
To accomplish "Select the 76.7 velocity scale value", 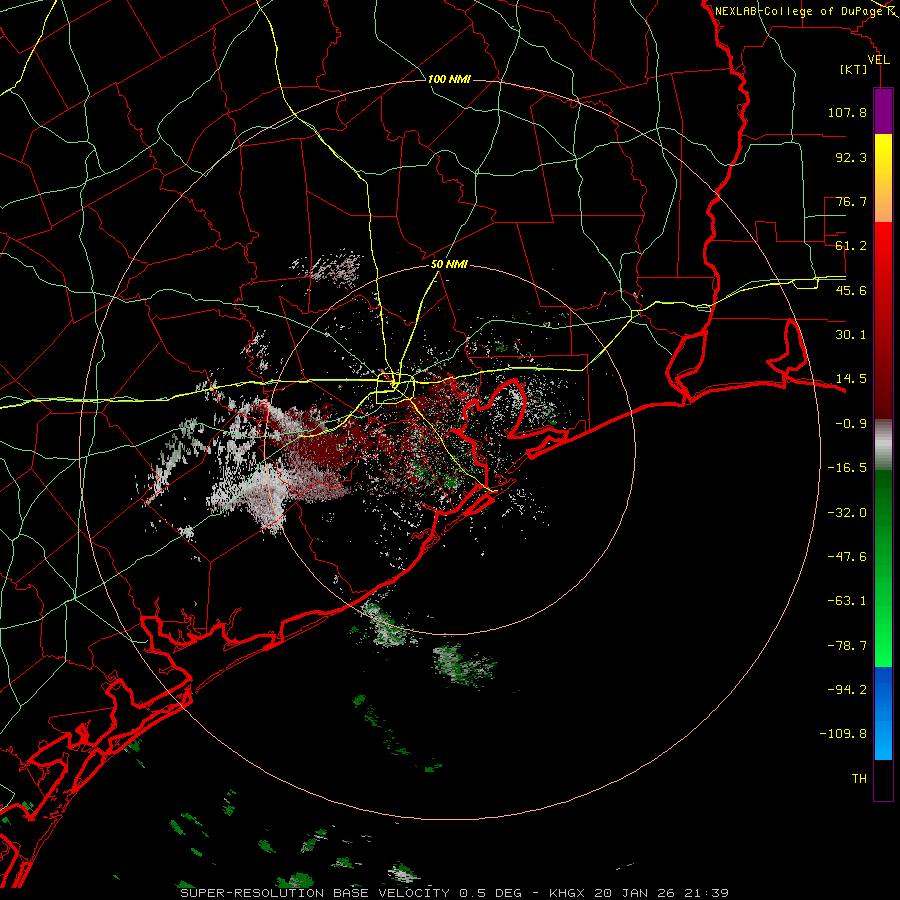I will (851, 201).
